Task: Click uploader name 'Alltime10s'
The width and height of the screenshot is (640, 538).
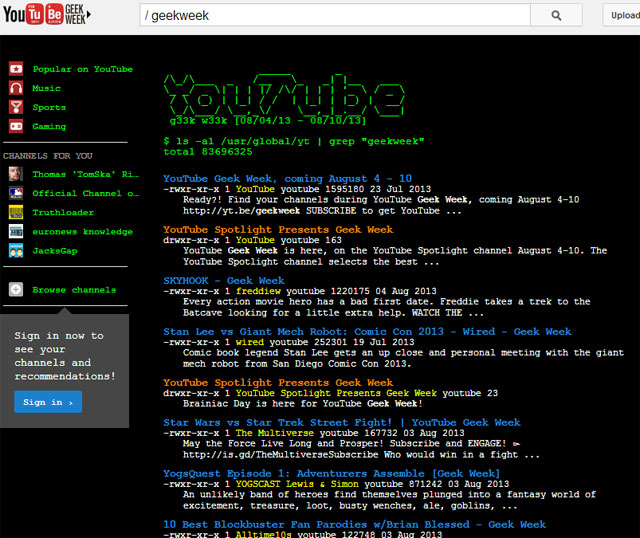Action: pos(264,534)
